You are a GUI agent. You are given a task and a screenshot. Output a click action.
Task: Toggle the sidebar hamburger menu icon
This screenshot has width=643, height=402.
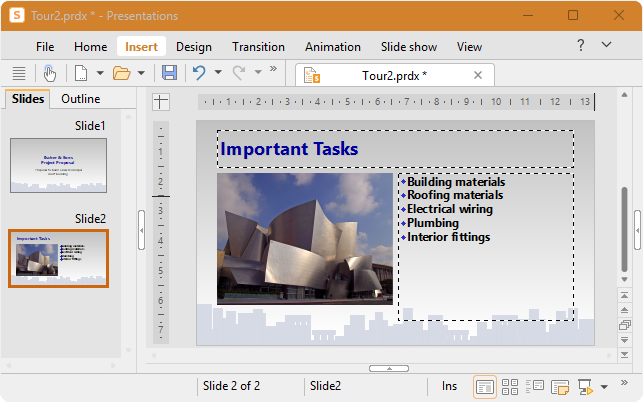19,73
